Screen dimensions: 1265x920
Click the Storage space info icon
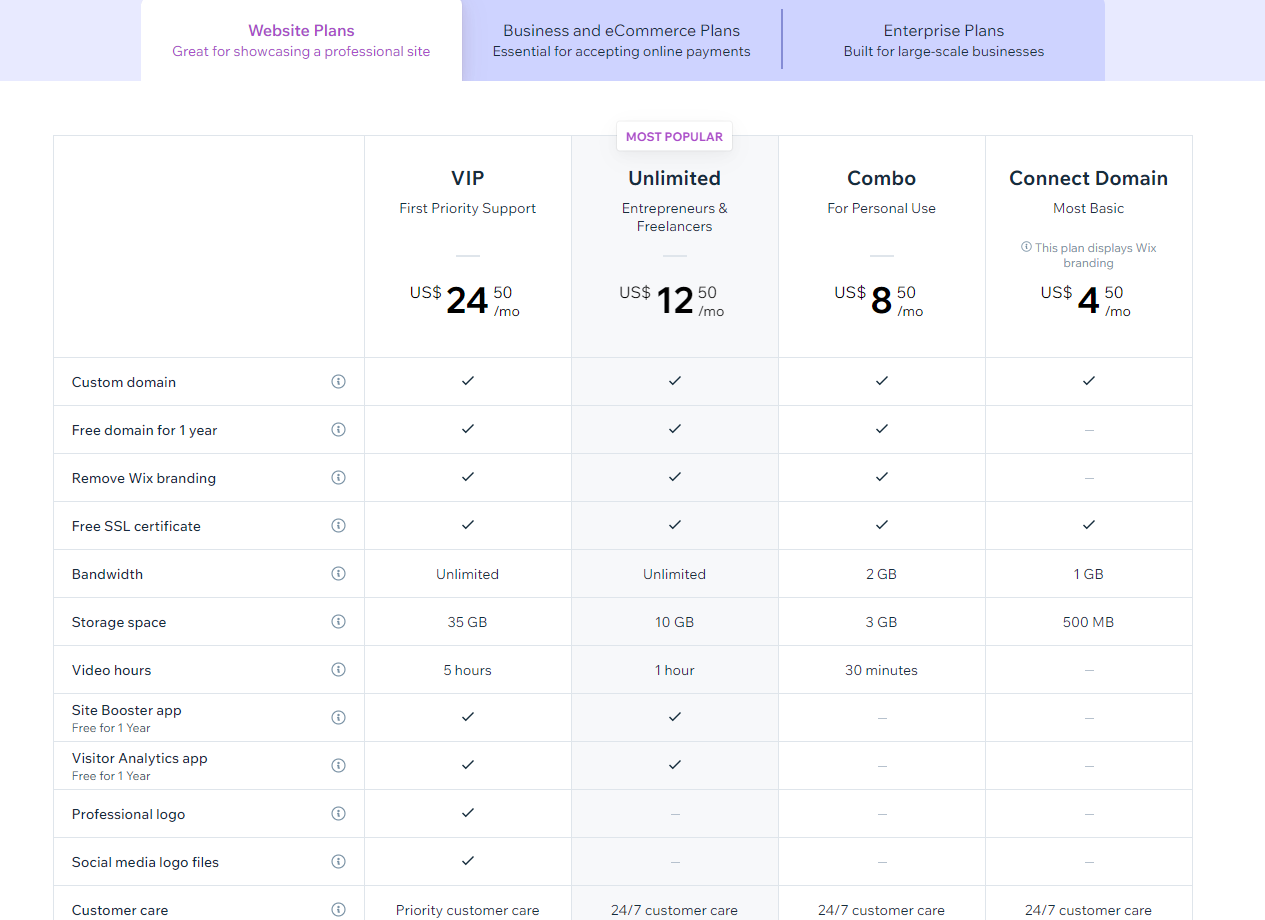[339, 621]
